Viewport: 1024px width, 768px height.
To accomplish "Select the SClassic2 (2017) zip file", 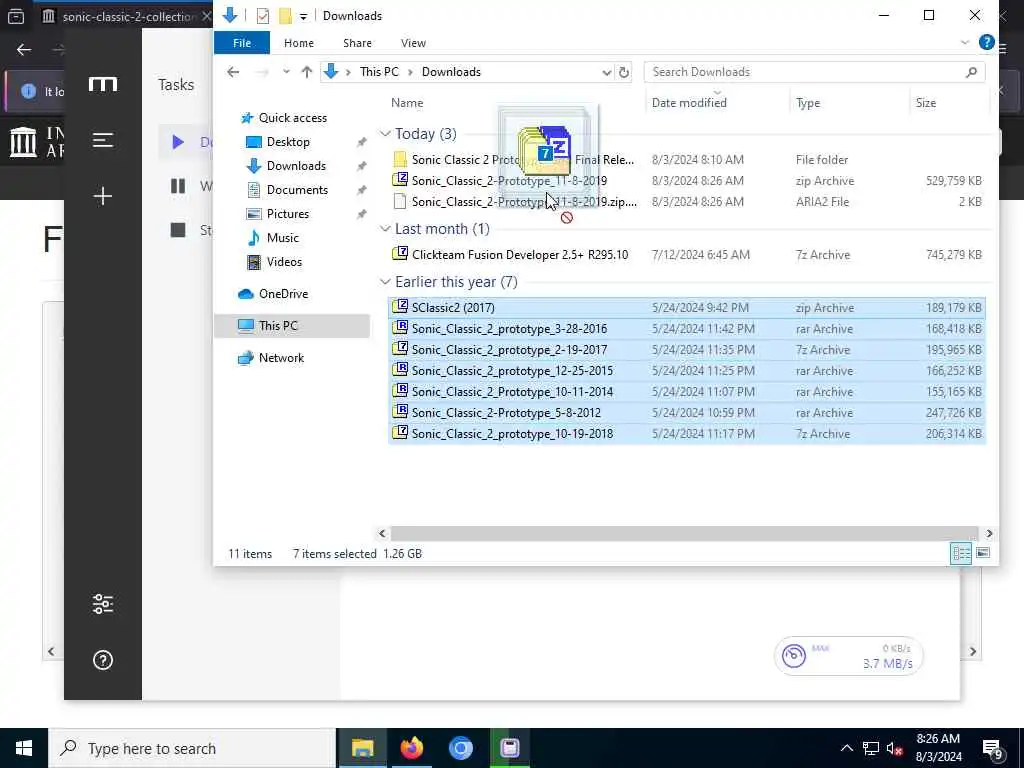I will (686, 308).
